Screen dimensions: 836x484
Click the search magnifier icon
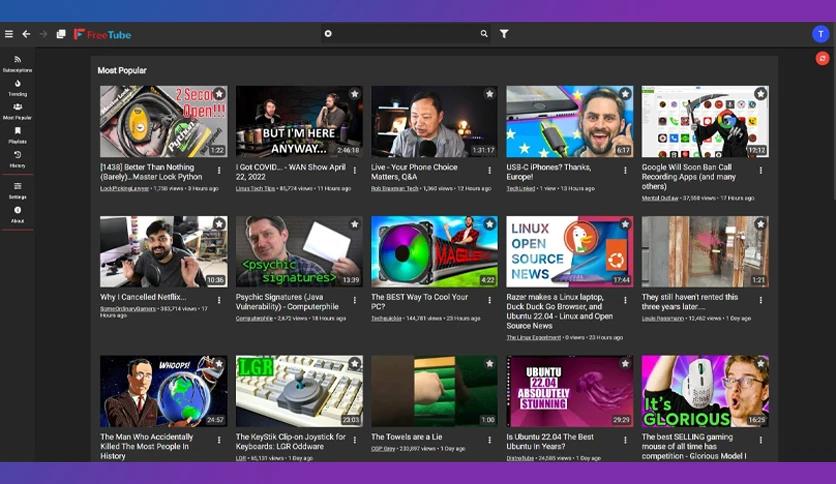[484, 34]
